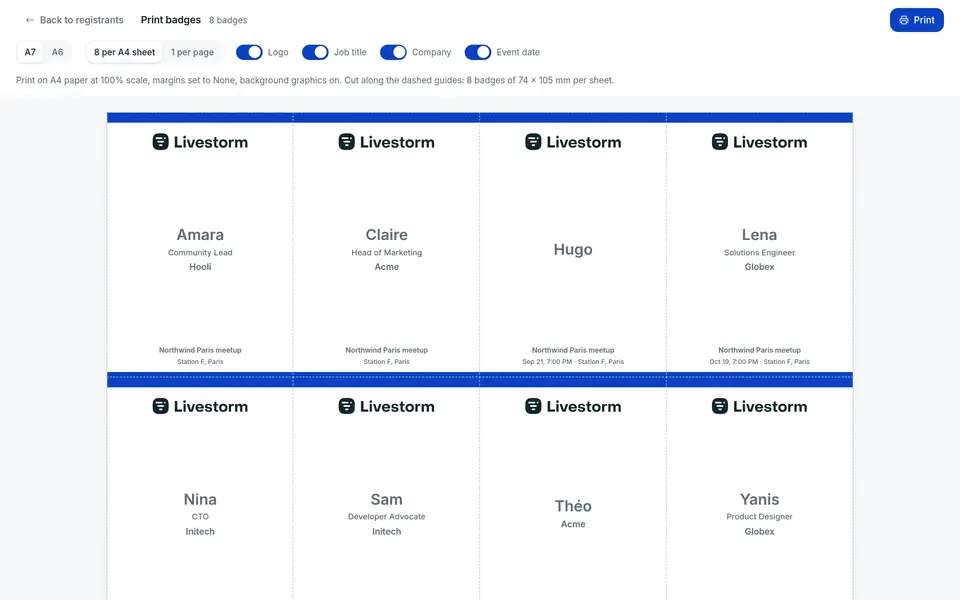Click the name Sam on badge

click(x=386, y=499)
